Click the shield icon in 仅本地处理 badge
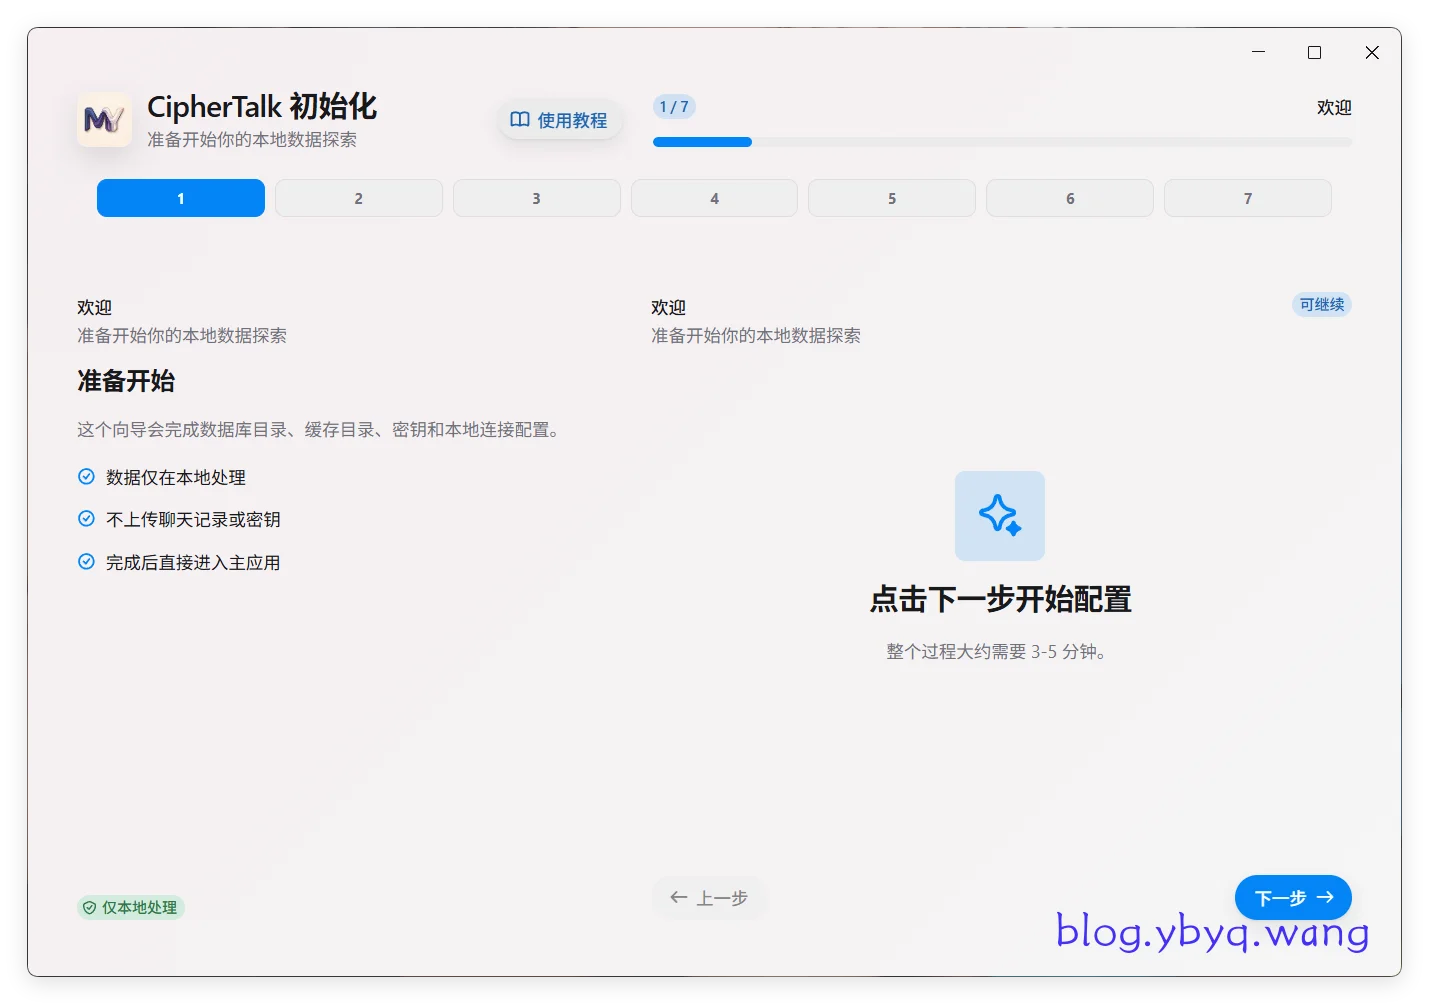This screenshot has width=1429, height=1004. tap(89, 908)
